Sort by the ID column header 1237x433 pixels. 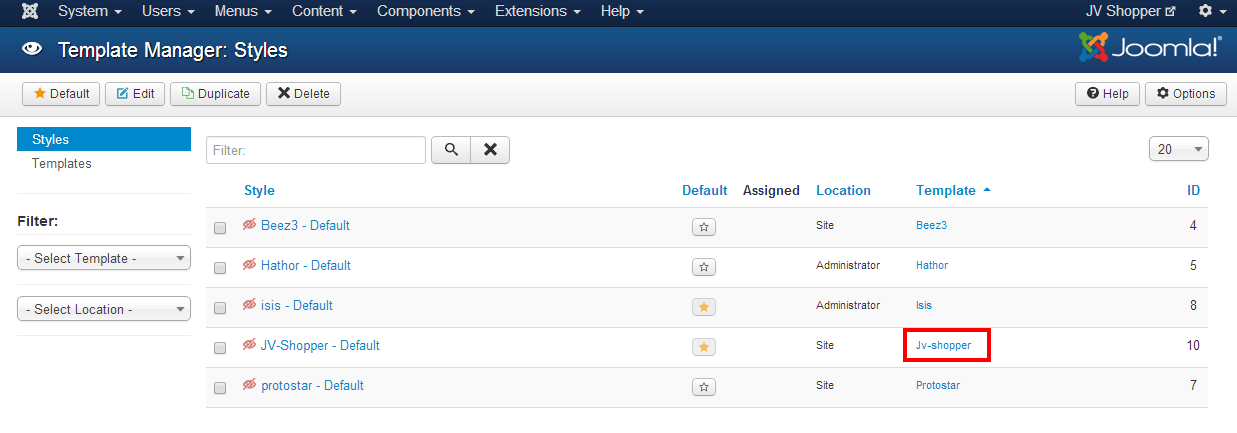click(x=1193, y=190)
